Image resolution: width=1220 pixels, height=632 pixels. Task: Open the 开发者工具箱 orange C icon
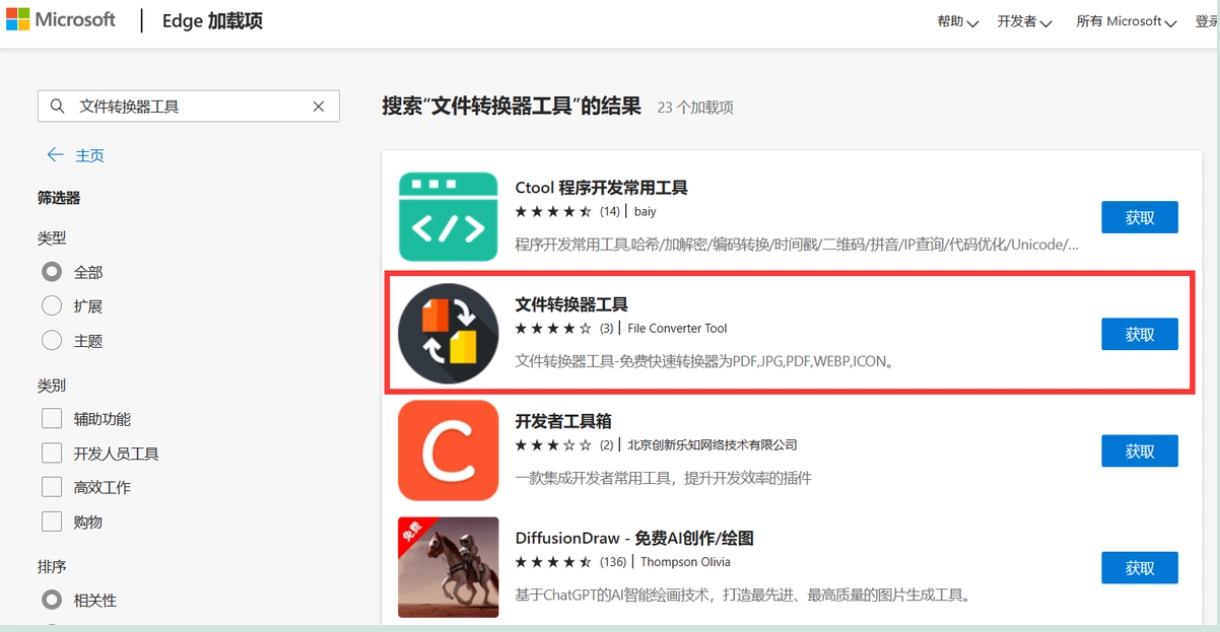(x=448, y=450)
